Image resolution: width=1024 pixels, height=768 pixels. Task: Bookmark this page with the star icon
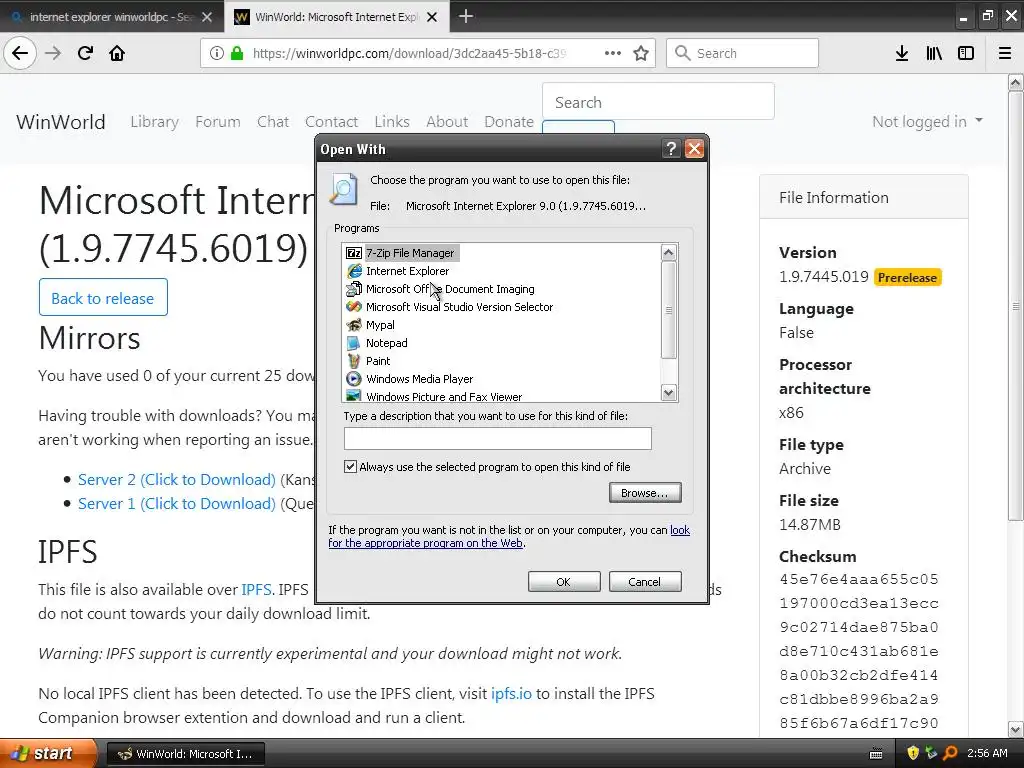[641, 53]
